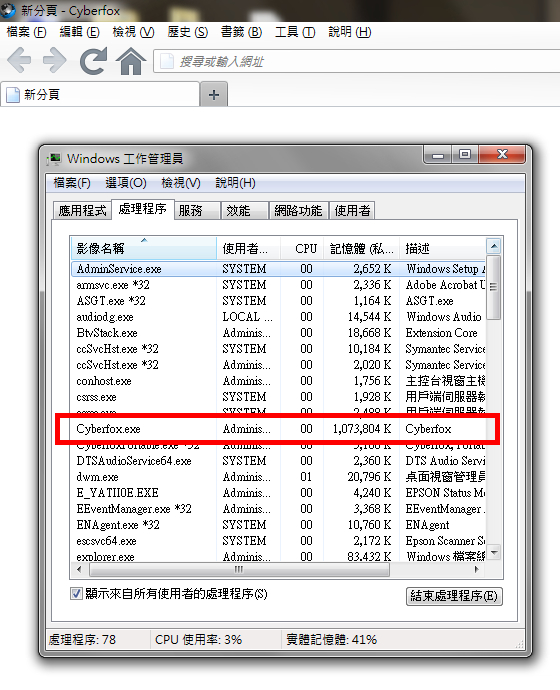
Task: Reload page with Cyberfox refresh icon
Action: pos(93,60)
